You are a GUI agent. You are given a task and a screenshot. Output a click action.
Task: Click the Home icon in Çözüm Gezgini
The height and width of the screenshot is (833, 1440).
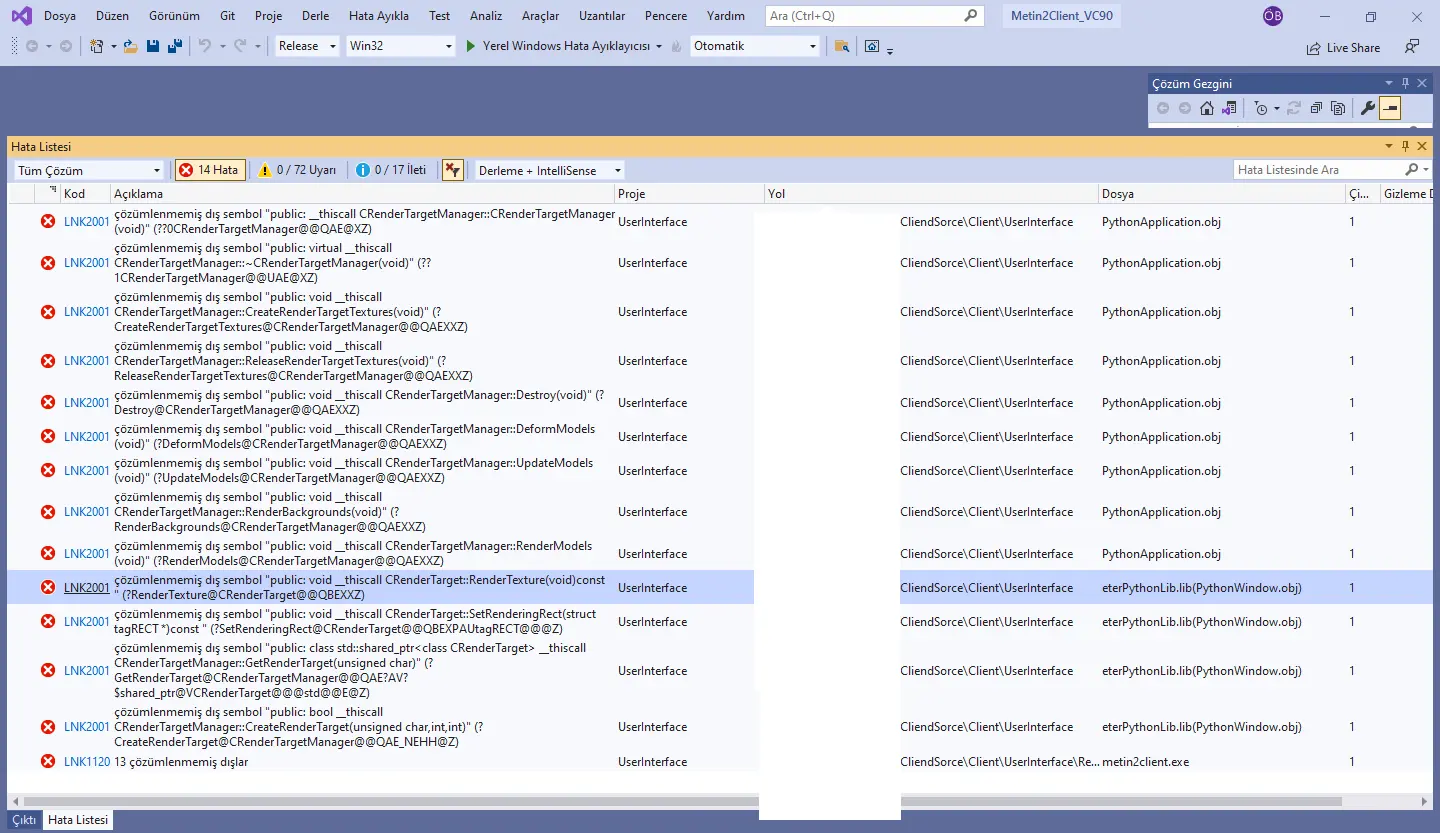[1207, 108]
